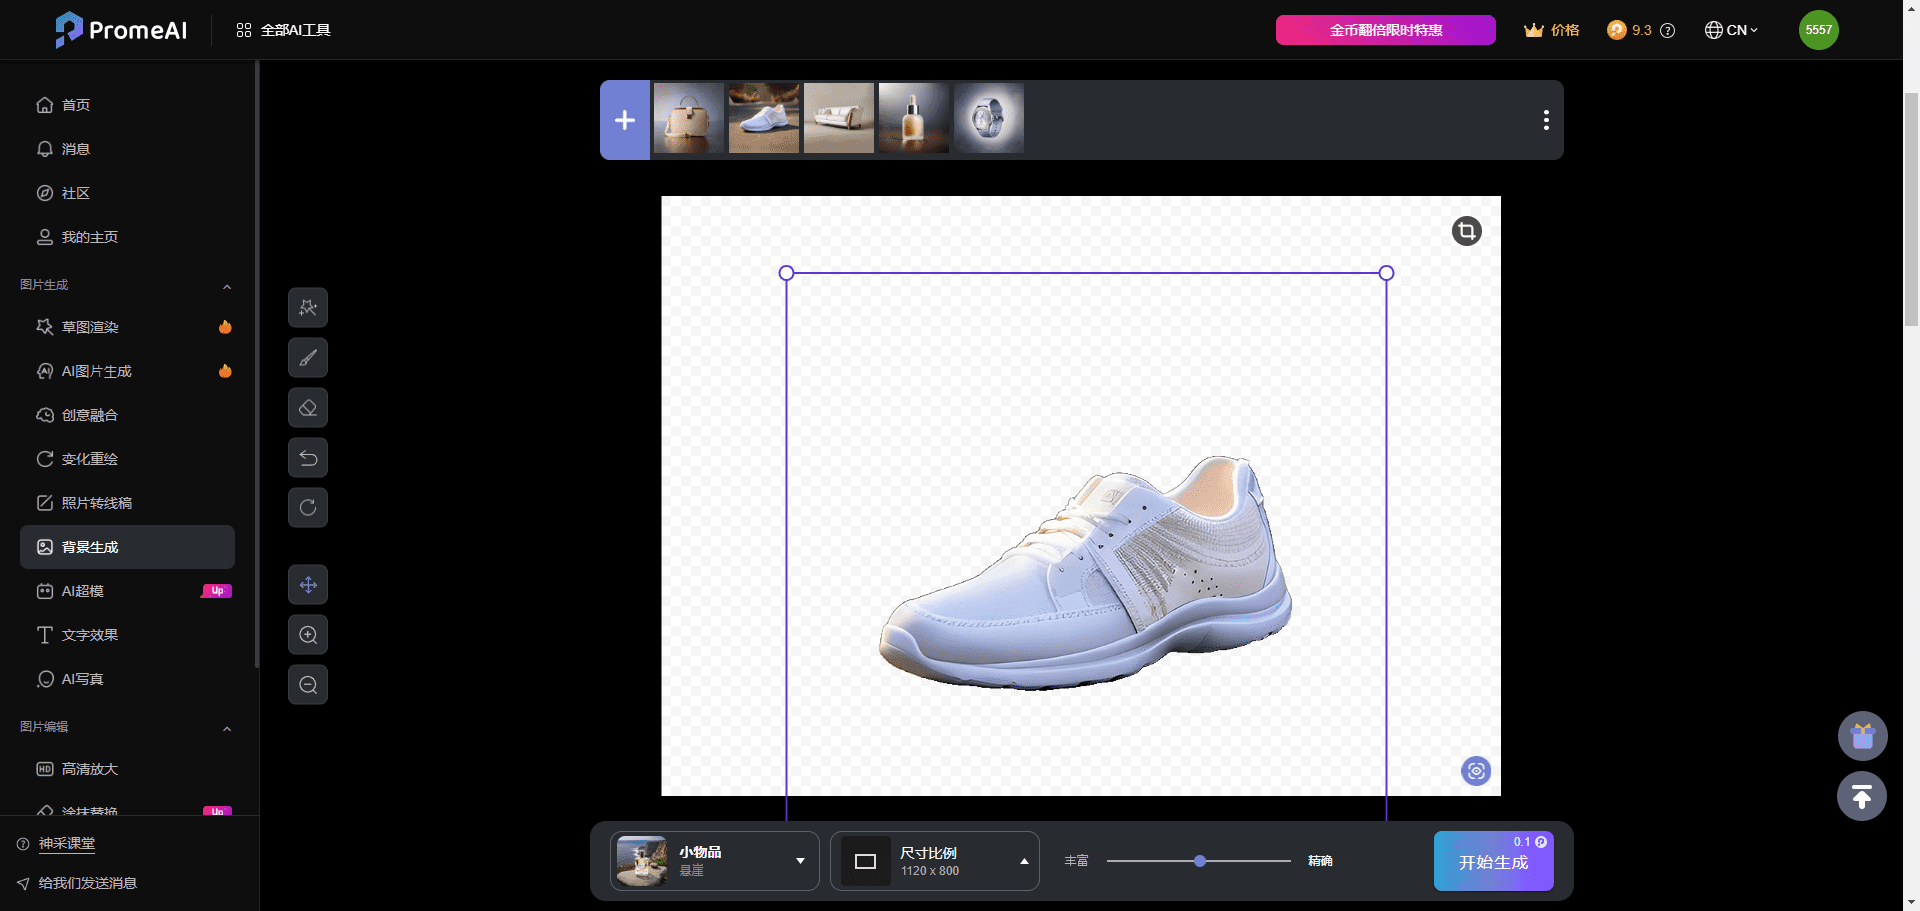Screen dimensions: 1920x911
Task: Open the three-dot more options menu
Action: (1546, 120)
